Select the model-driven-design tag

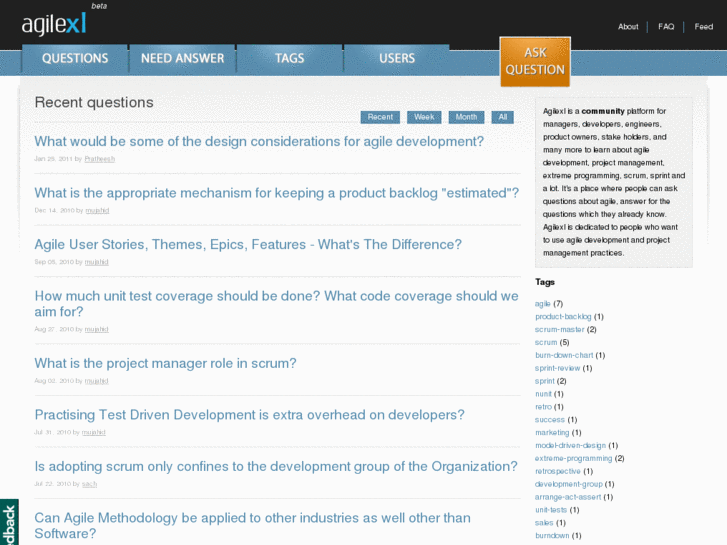[571, 446]
